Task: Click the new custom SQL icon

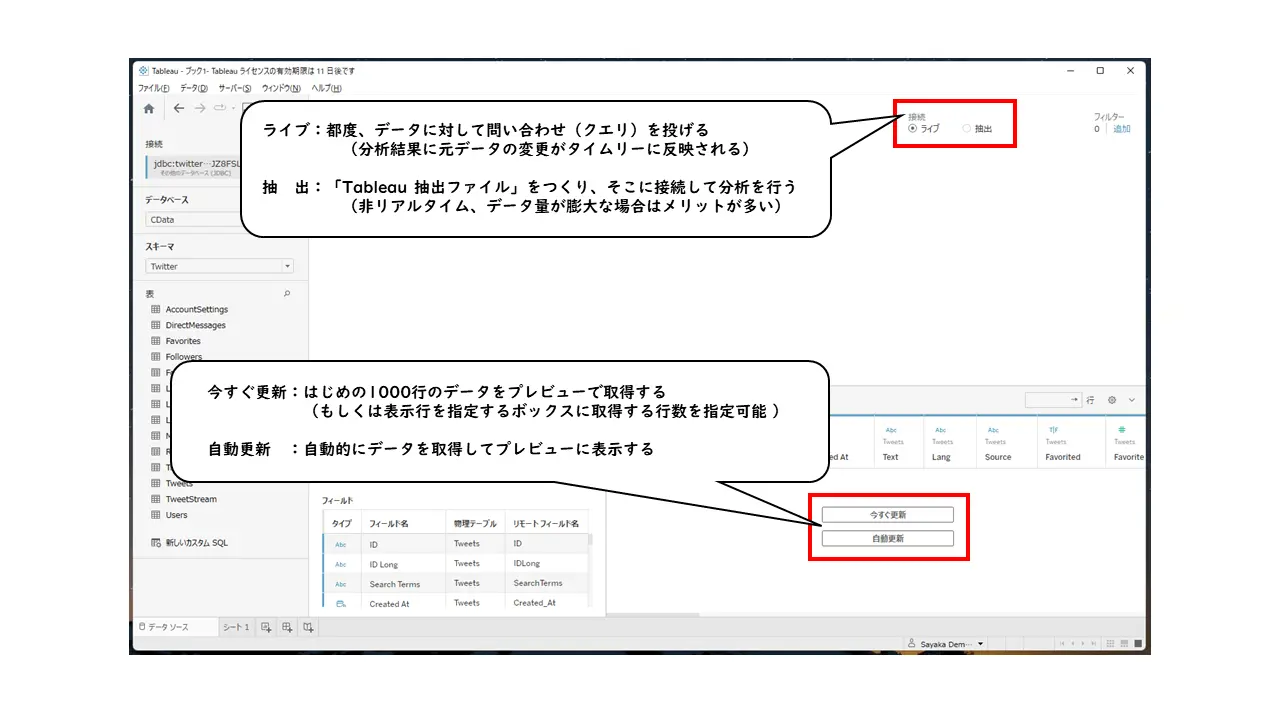Action: (x=156, y=543)
